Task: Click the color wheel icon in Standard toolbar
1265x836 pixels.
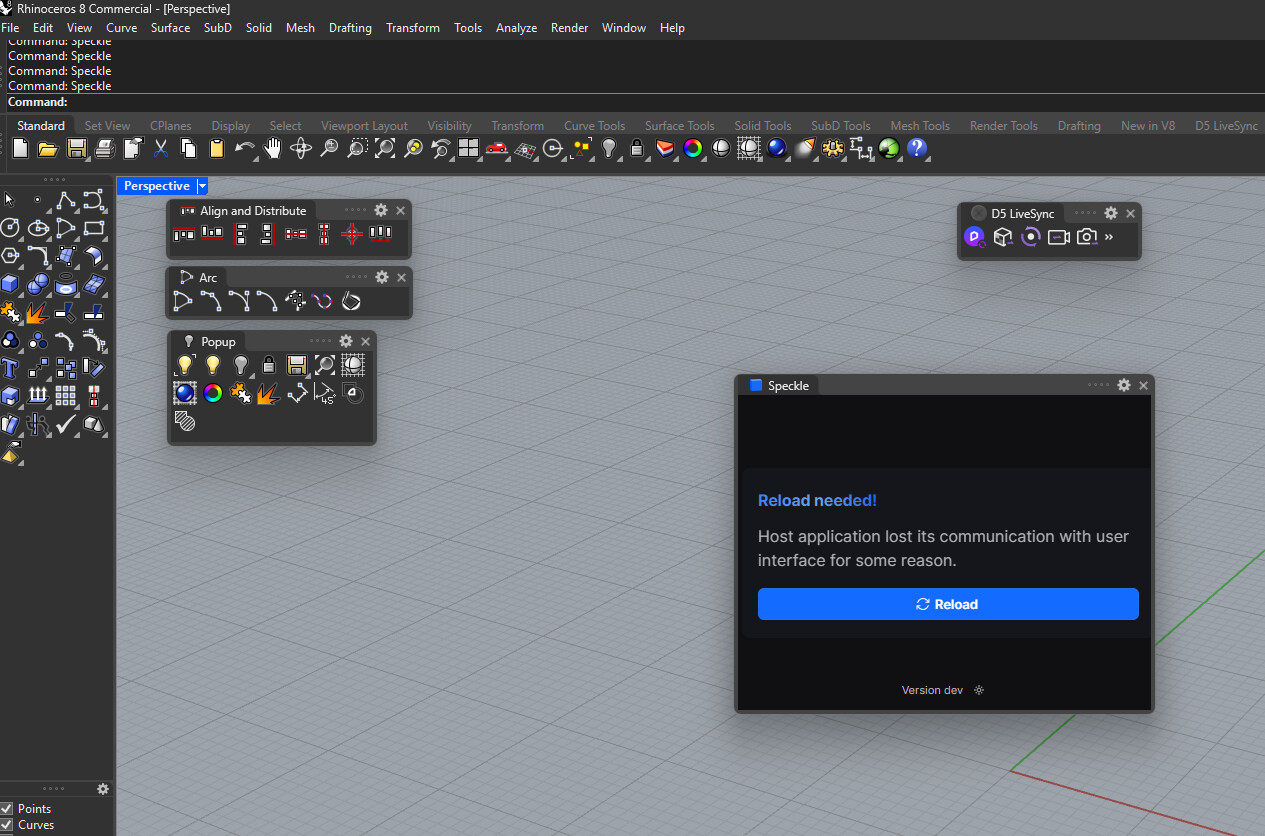Action: [693, 149]
